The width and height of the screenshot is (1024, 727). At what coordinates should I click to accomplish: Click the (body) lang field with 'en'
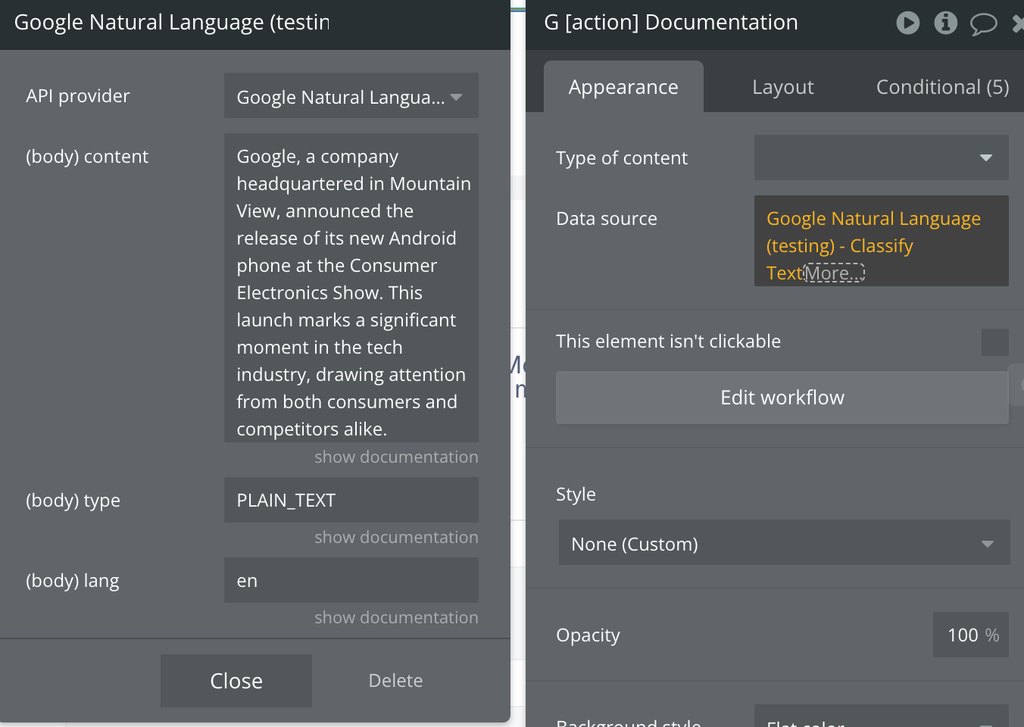click(351, 580)
